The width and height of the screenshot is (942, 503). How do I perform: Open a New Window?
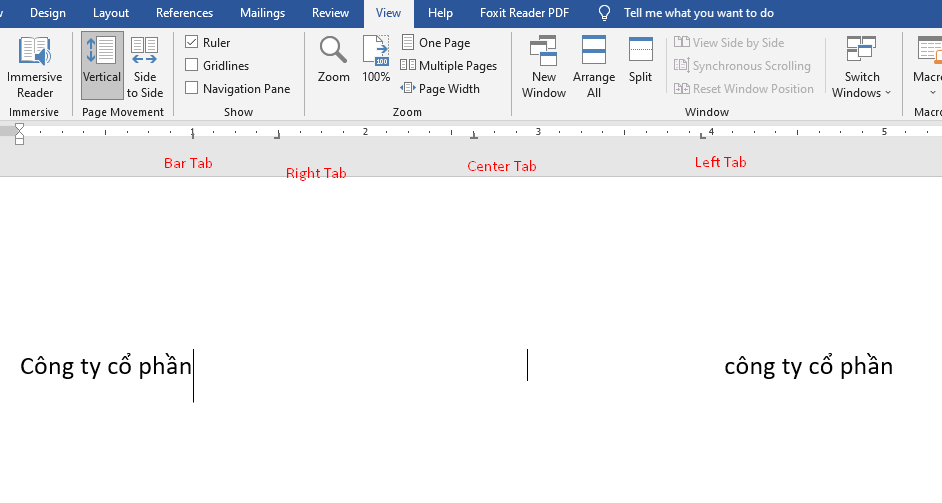(544, 67)
